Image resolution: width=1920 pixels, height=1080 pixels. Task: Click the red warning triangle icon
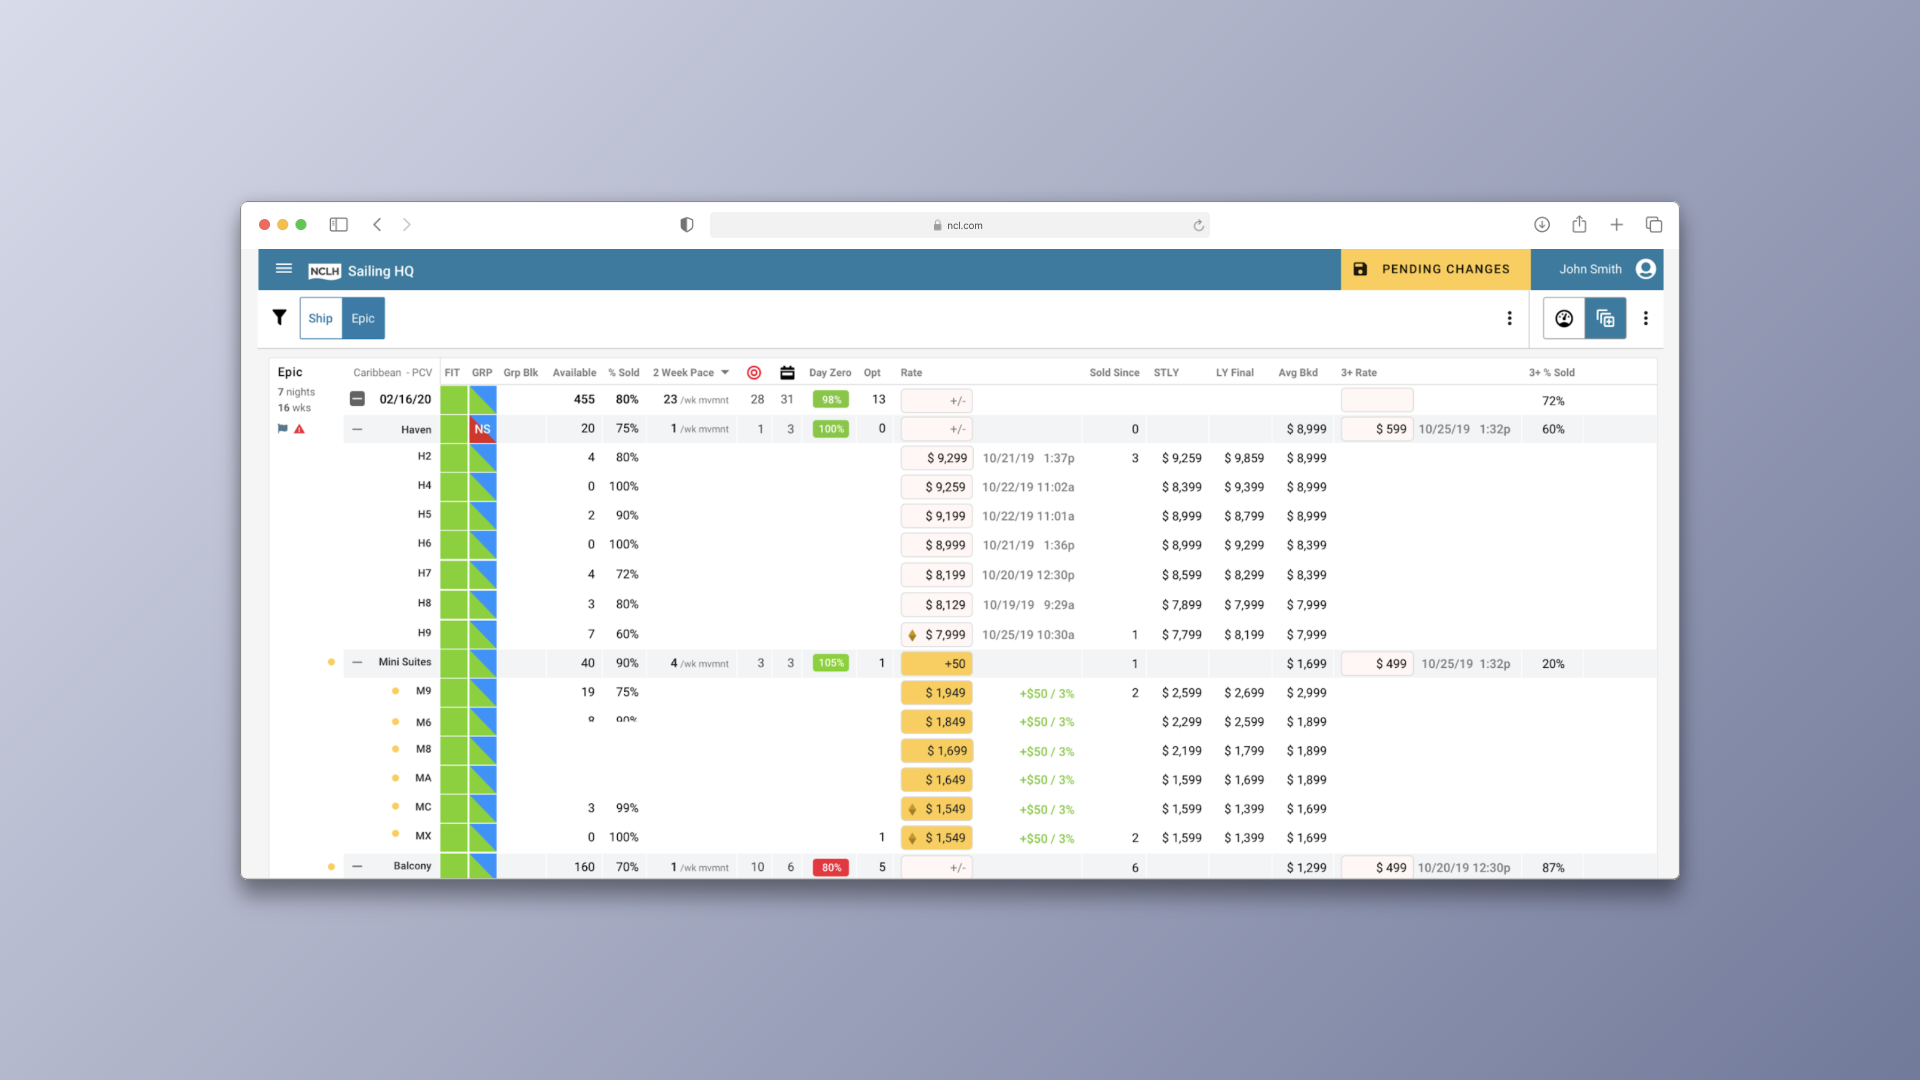click(x=299, y=429)
